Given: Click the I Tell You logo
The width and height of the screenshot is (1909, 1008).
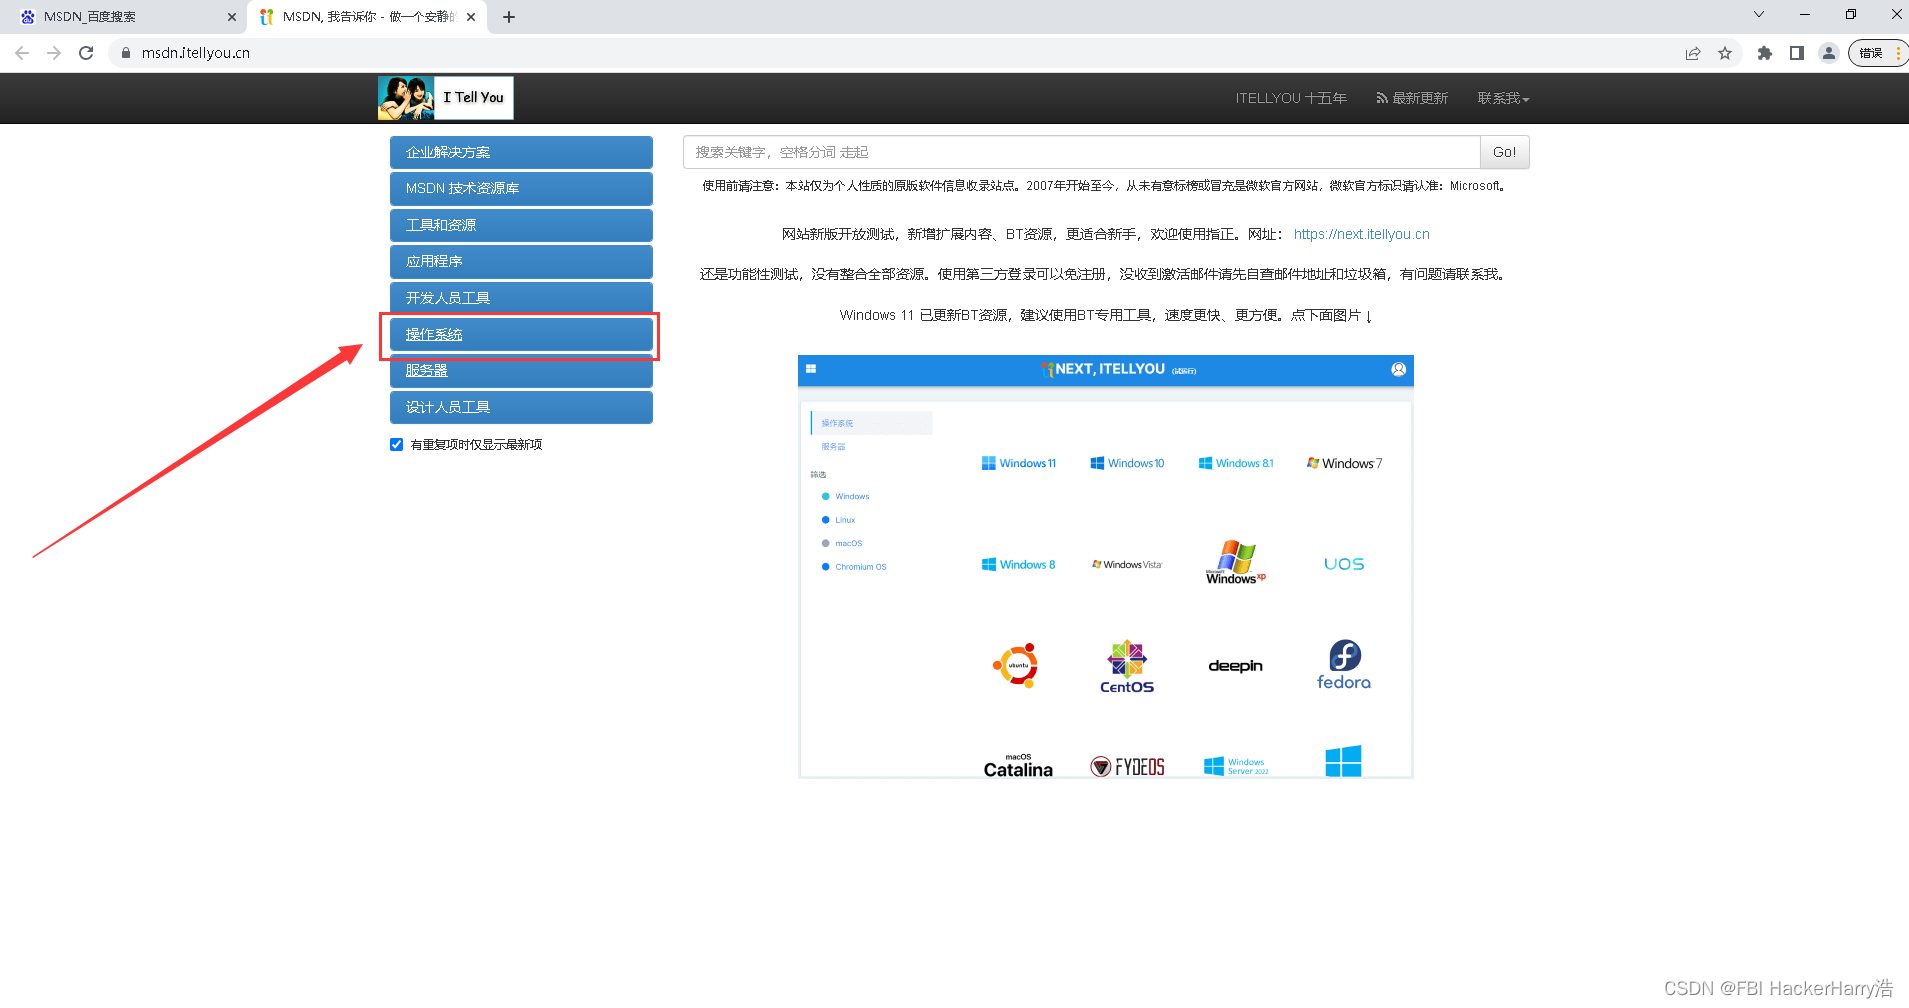Looking at the screenshot, I should [x=446, y=98].
